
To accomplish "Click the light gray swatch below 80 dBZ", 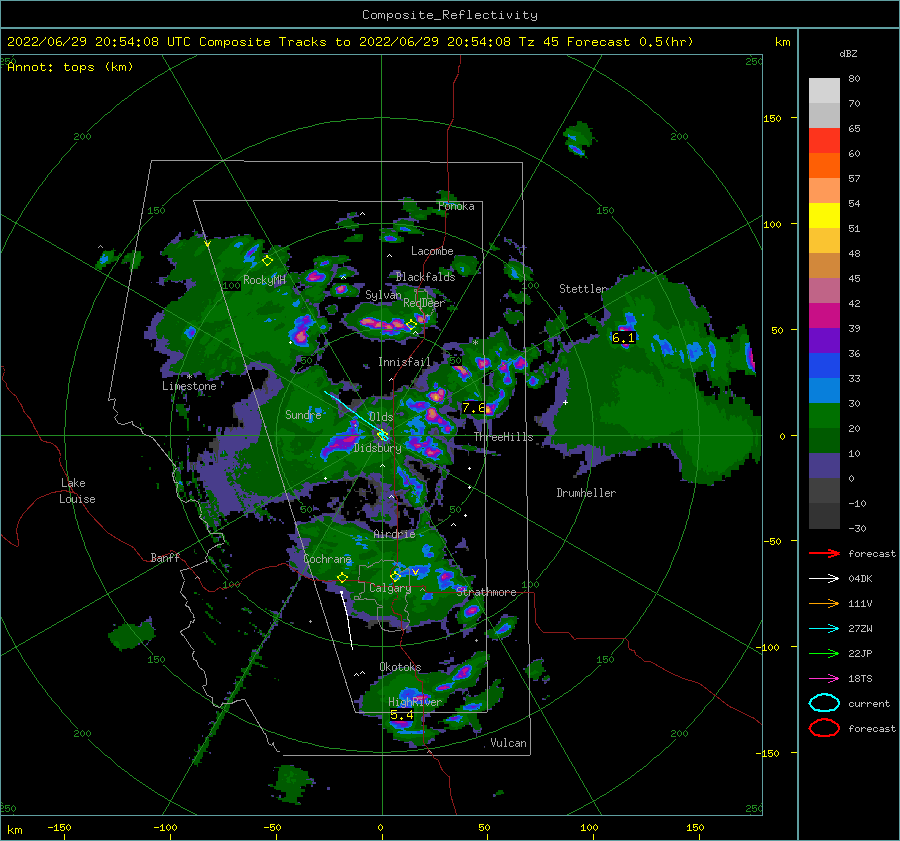I will click(824, 91).
